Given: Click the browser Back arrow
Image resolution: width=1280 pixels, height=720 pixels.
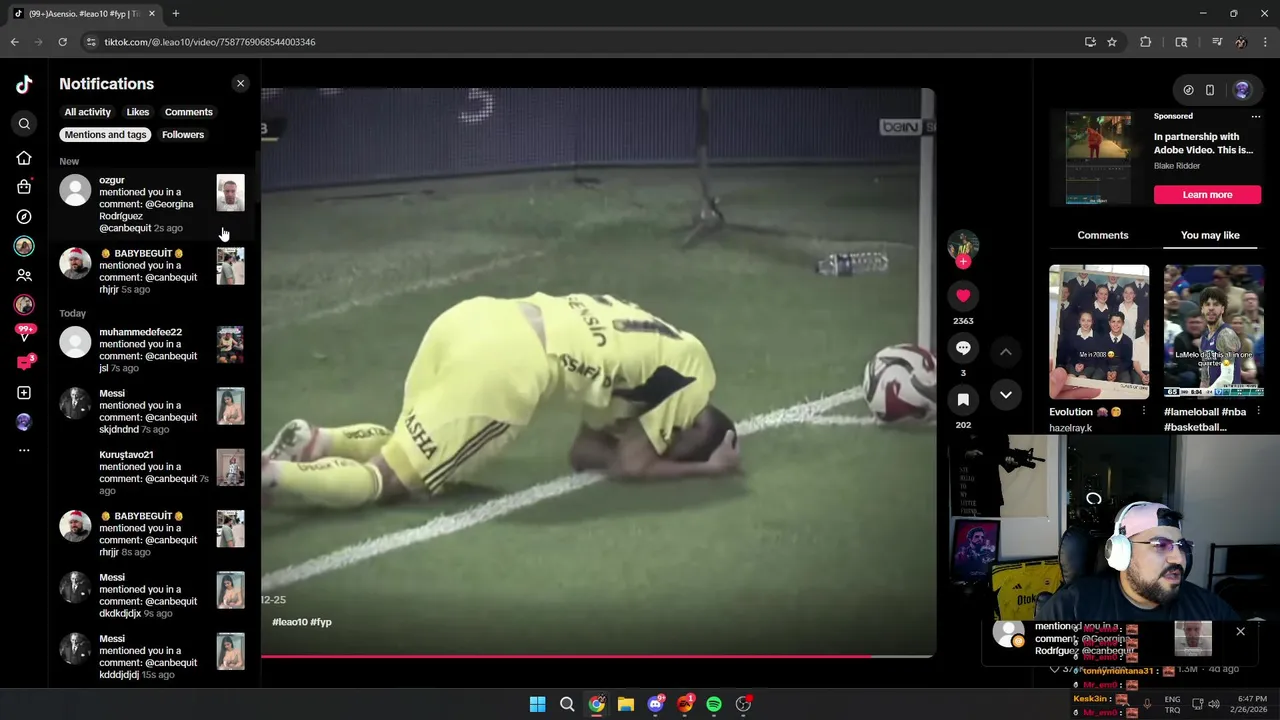Looking at the screenshot, I should click(15, 42).
